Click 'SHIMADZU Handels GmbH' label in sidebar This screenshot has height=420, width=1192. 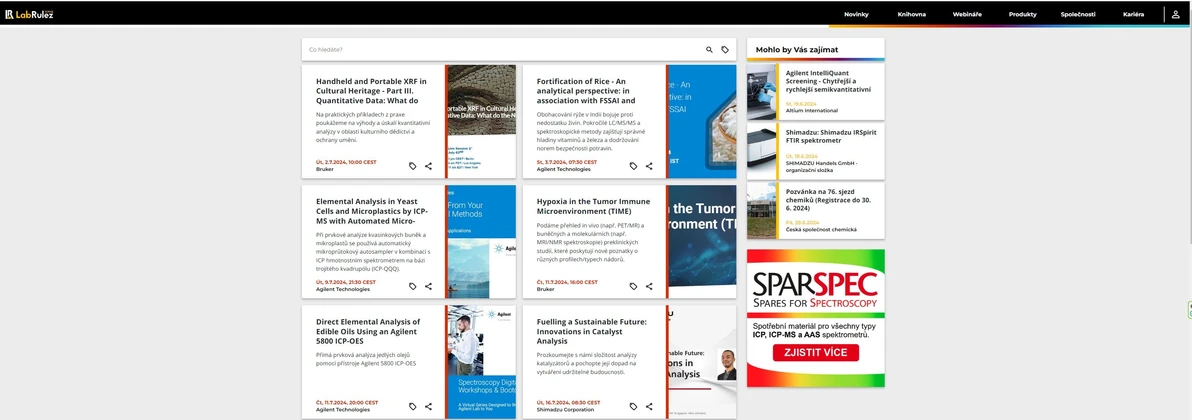pyautogui.click(x=820, y=166)
